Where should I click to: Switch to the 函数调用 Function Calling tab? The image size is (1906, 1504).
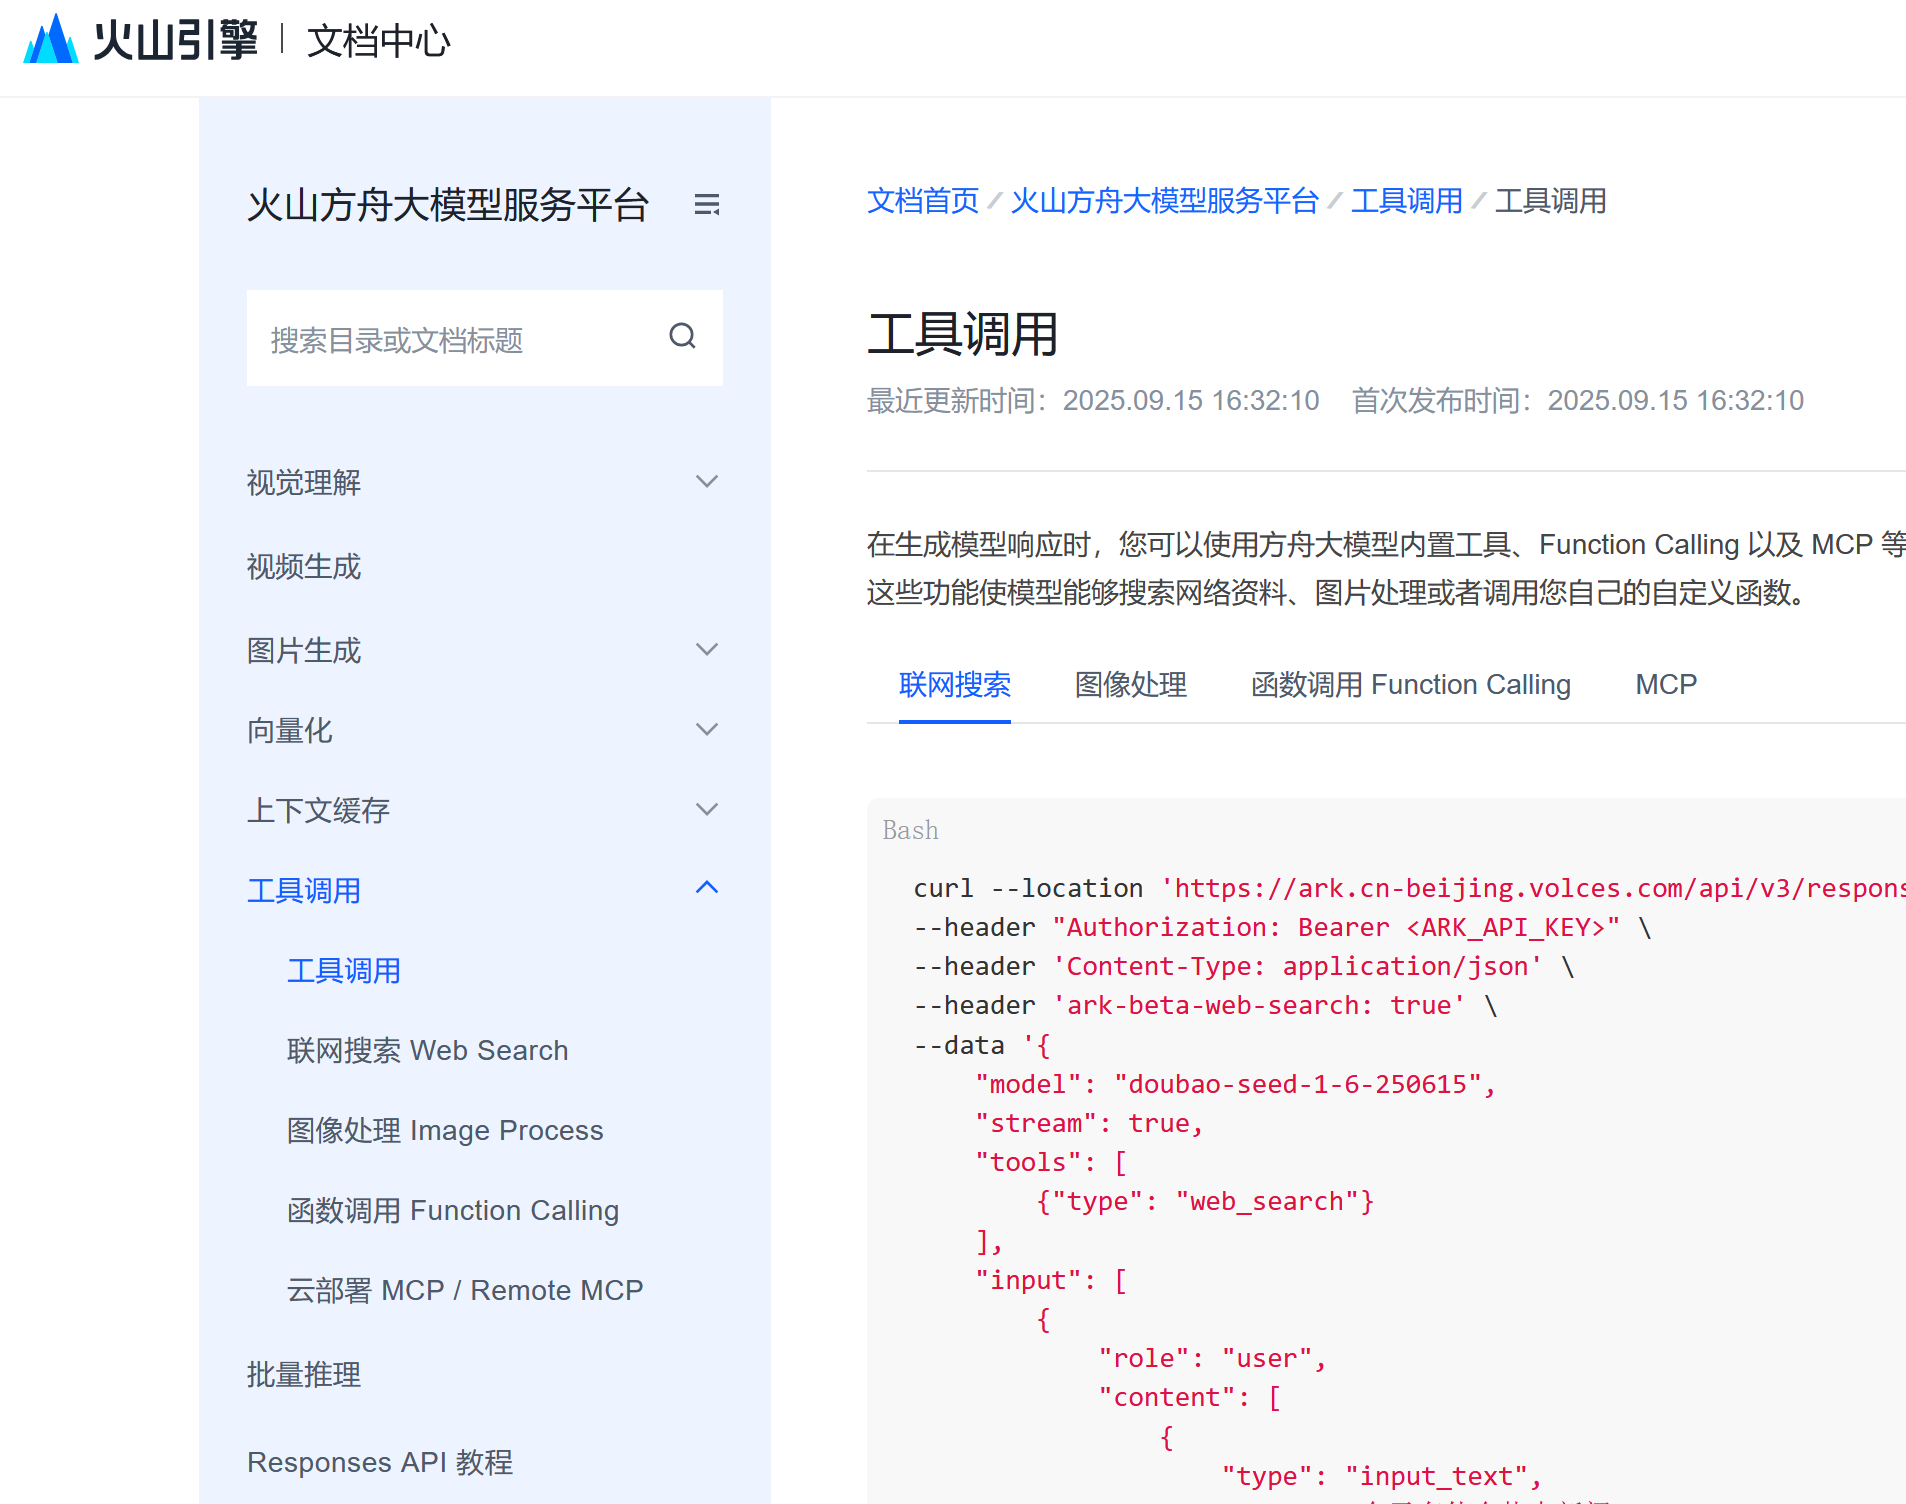[x=1410, y=685]
